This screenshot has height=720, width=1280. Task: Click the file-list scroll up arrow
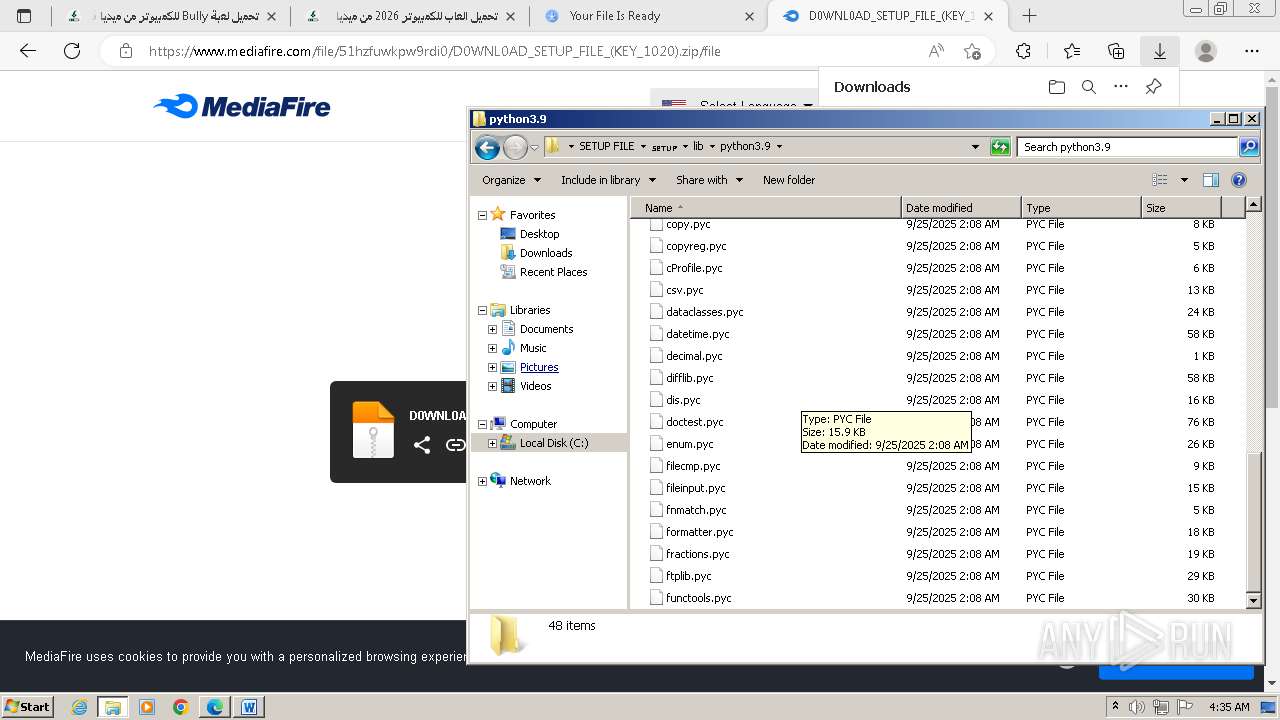[x=1254, y=205]
